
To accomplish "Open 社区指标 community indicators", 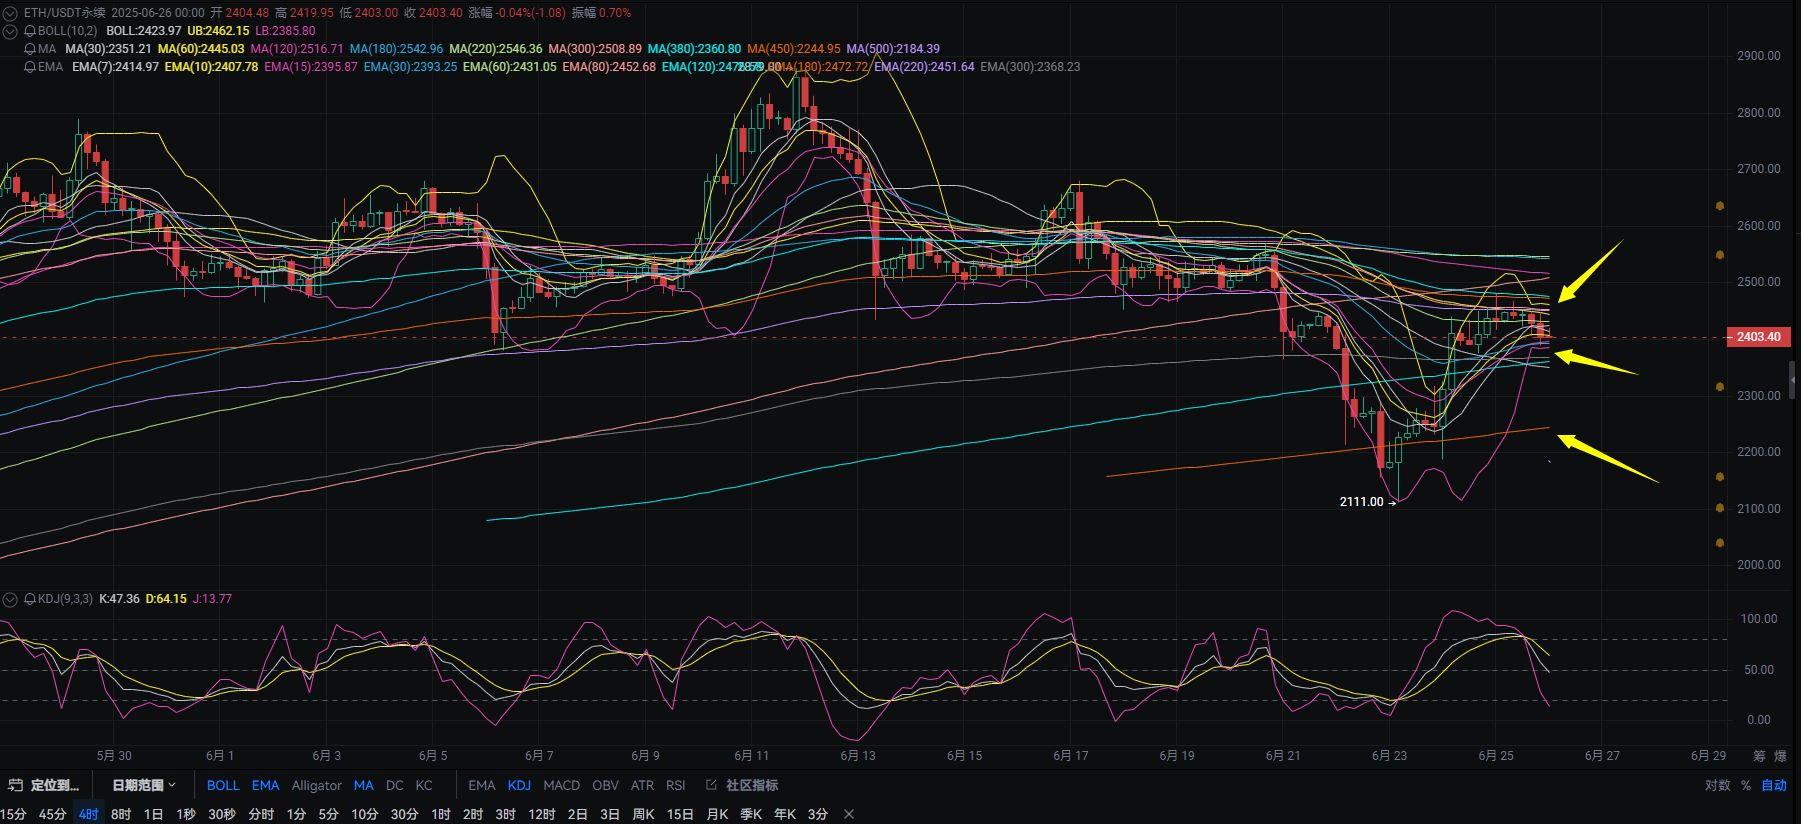I will [x=752, y=785].
